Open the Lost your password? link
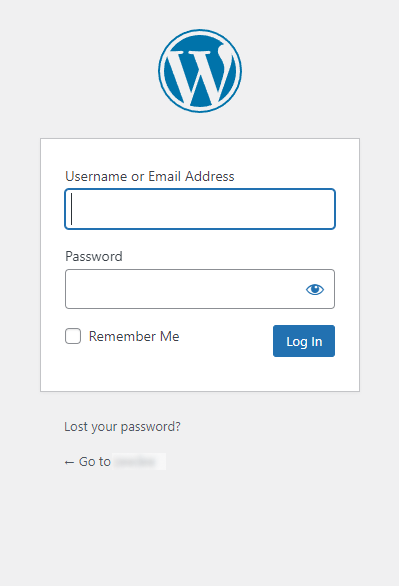The image size is (399, 586). 122,426
